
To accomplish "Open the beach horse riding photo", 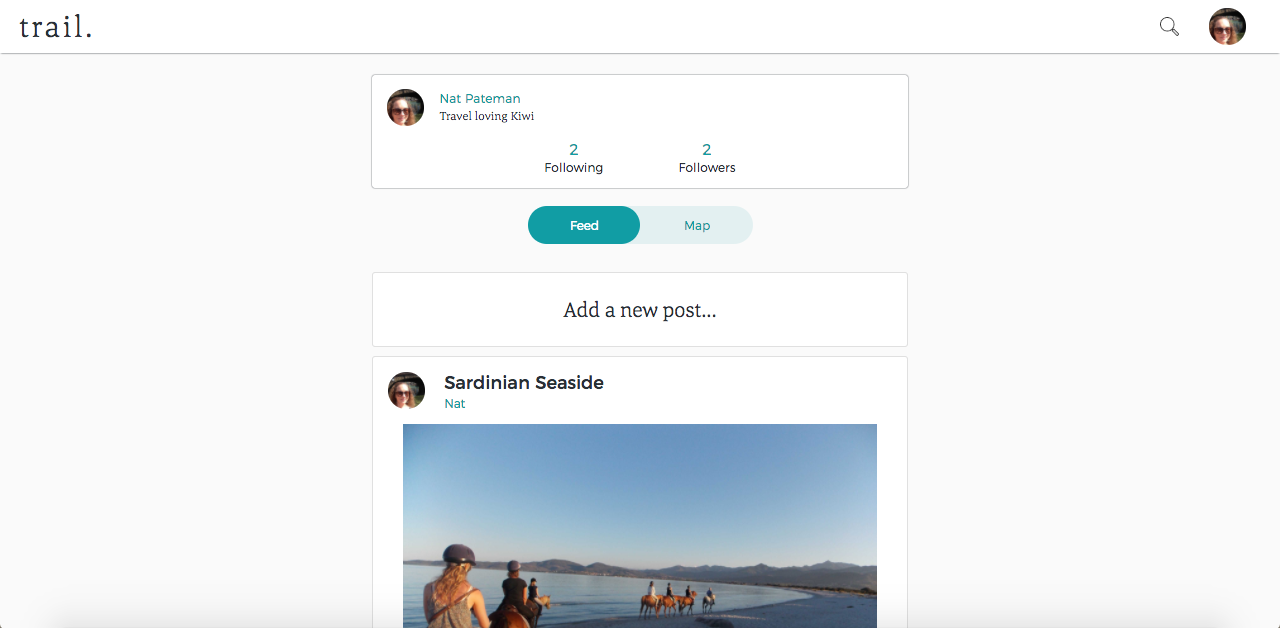I will (640, 526).
